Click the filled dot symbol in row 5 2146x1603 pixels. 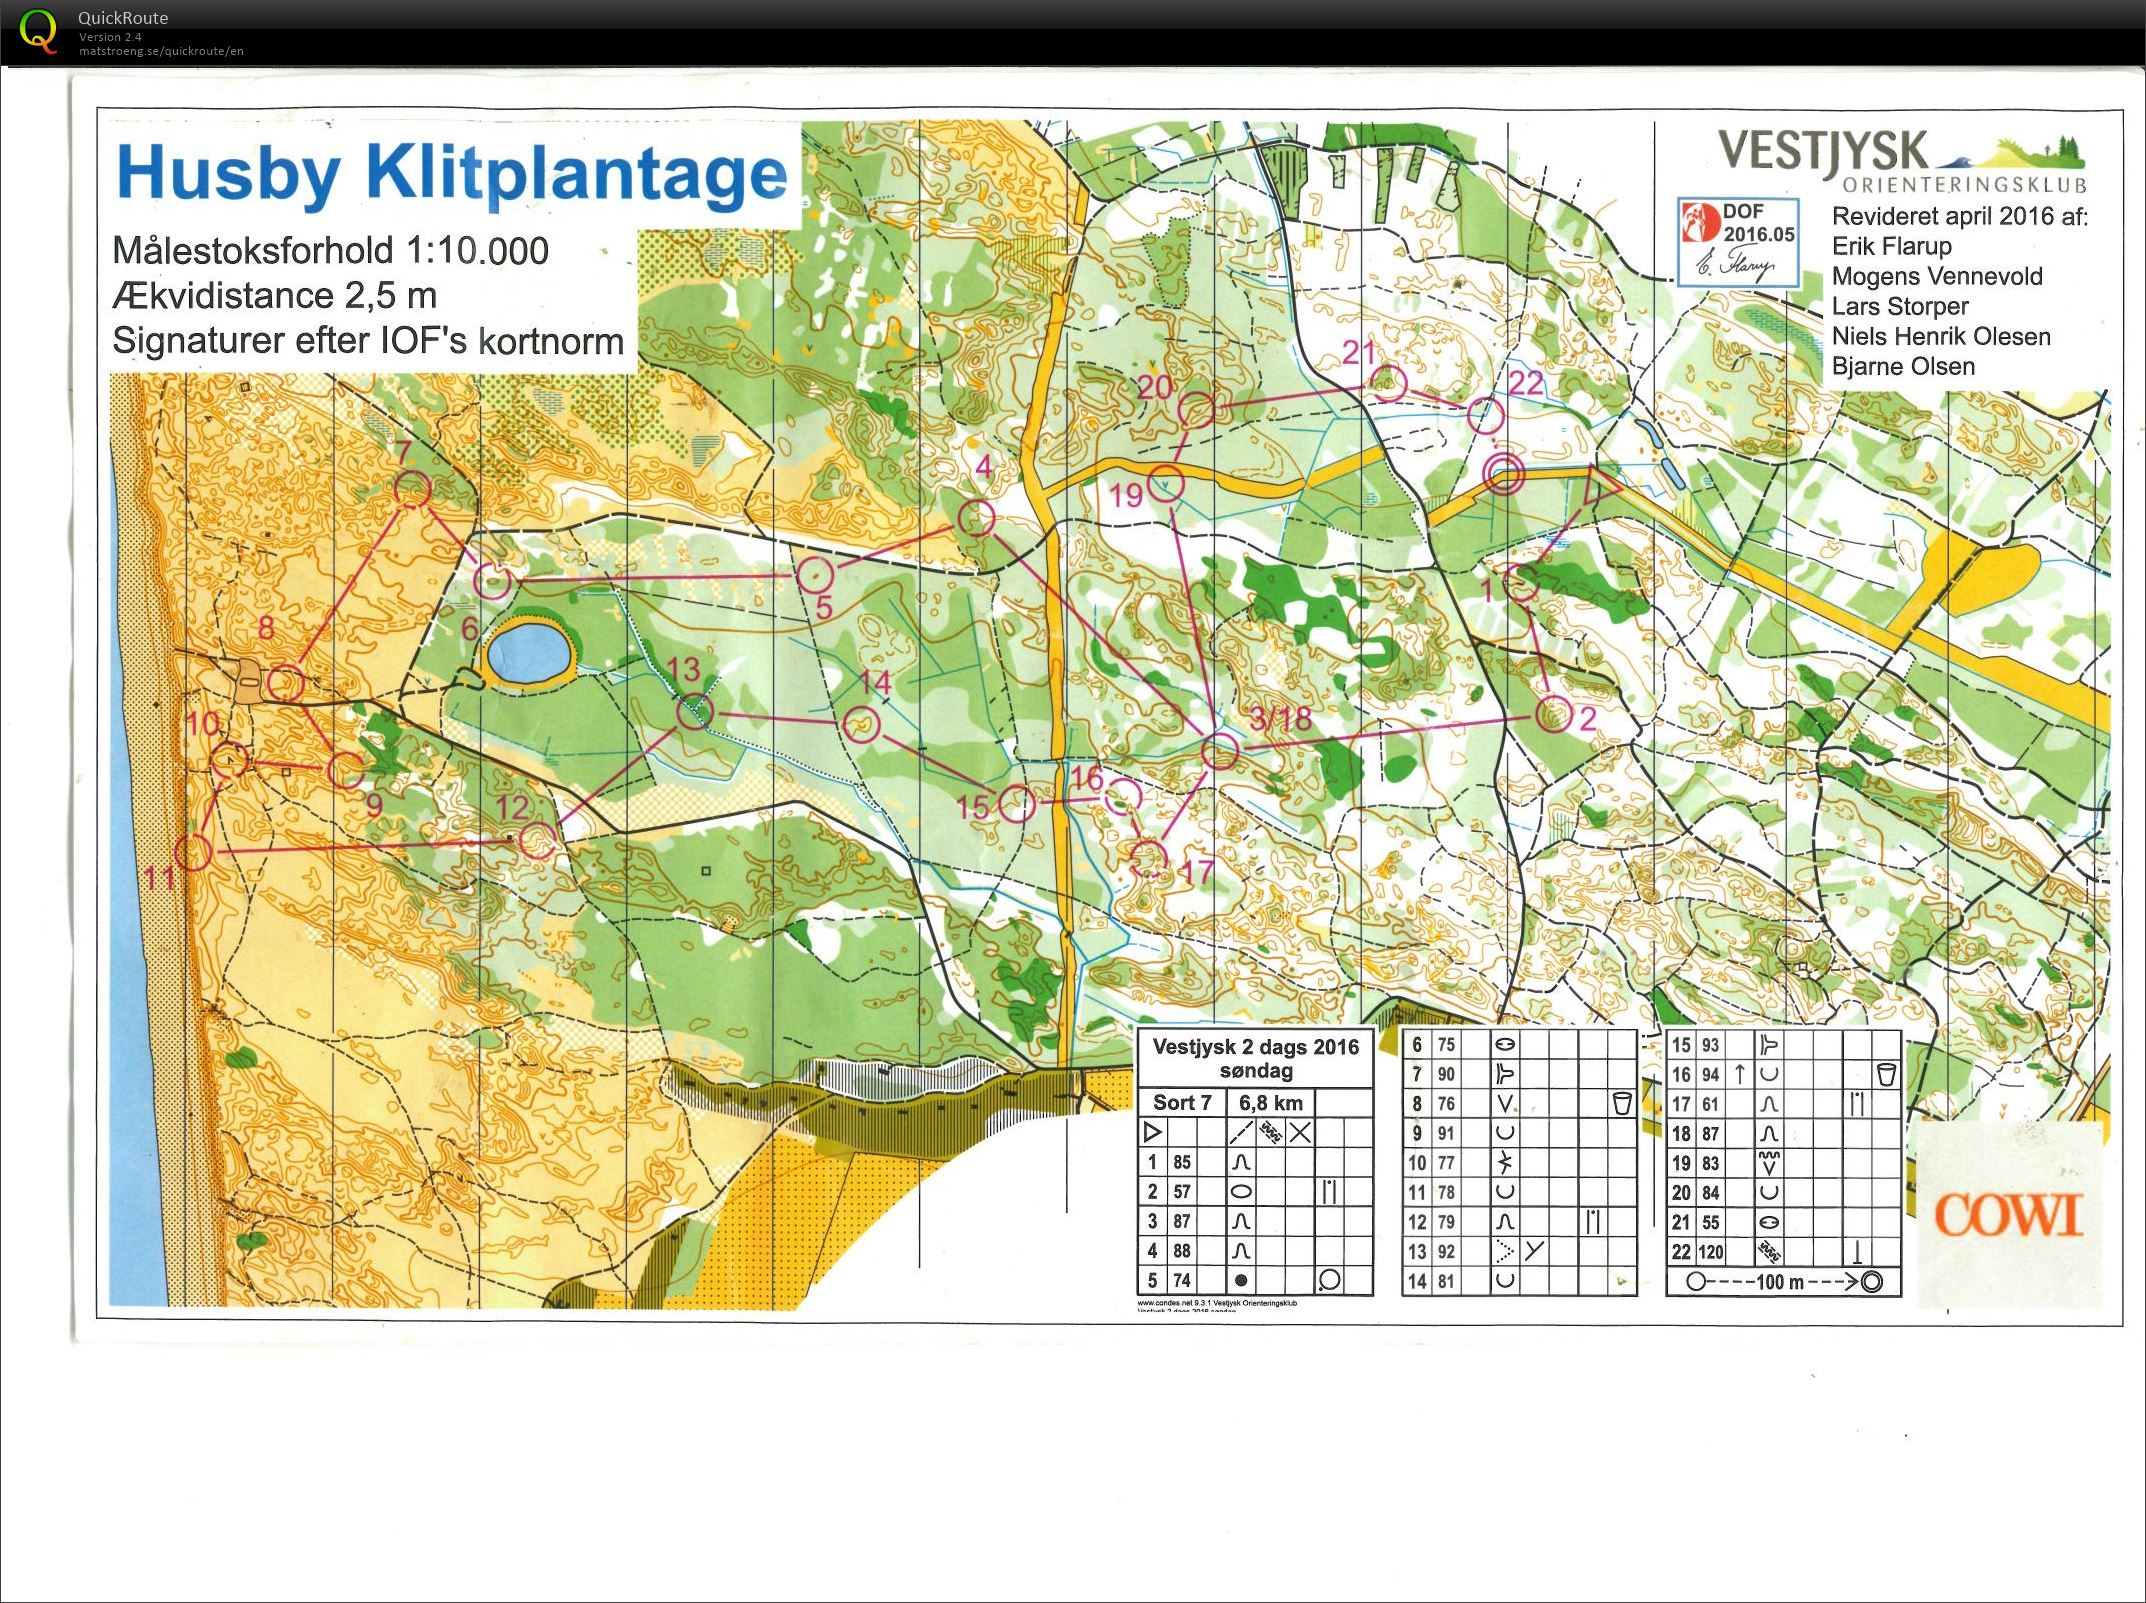pos(1241,1280)
